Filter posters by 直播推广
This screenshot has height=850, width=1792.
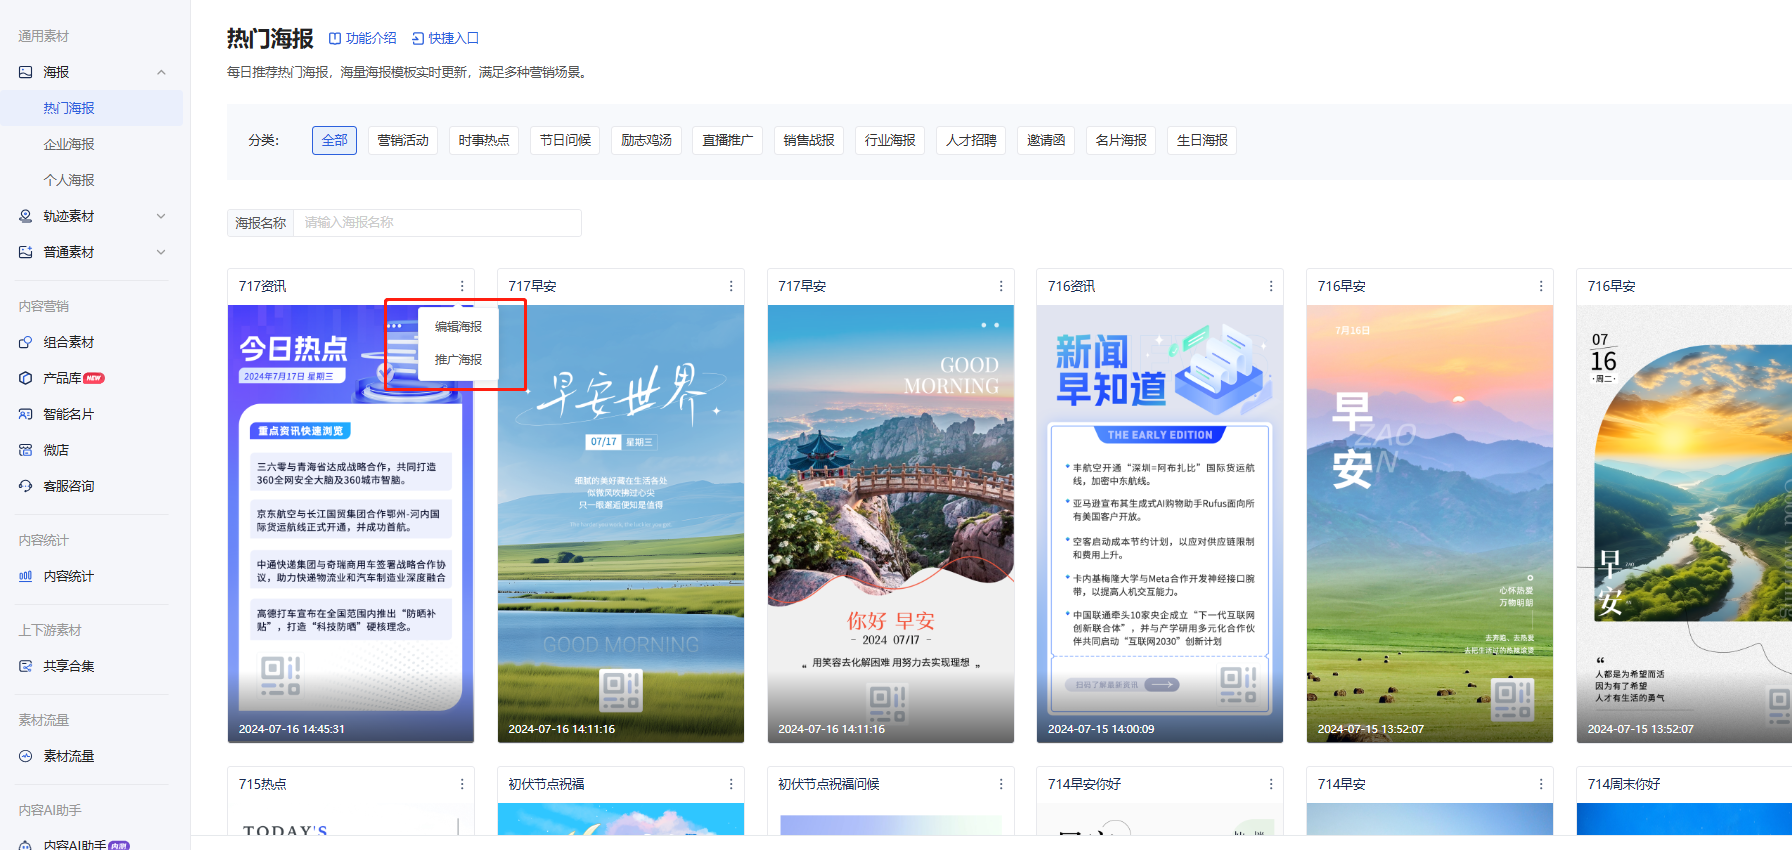coord(727,140)
